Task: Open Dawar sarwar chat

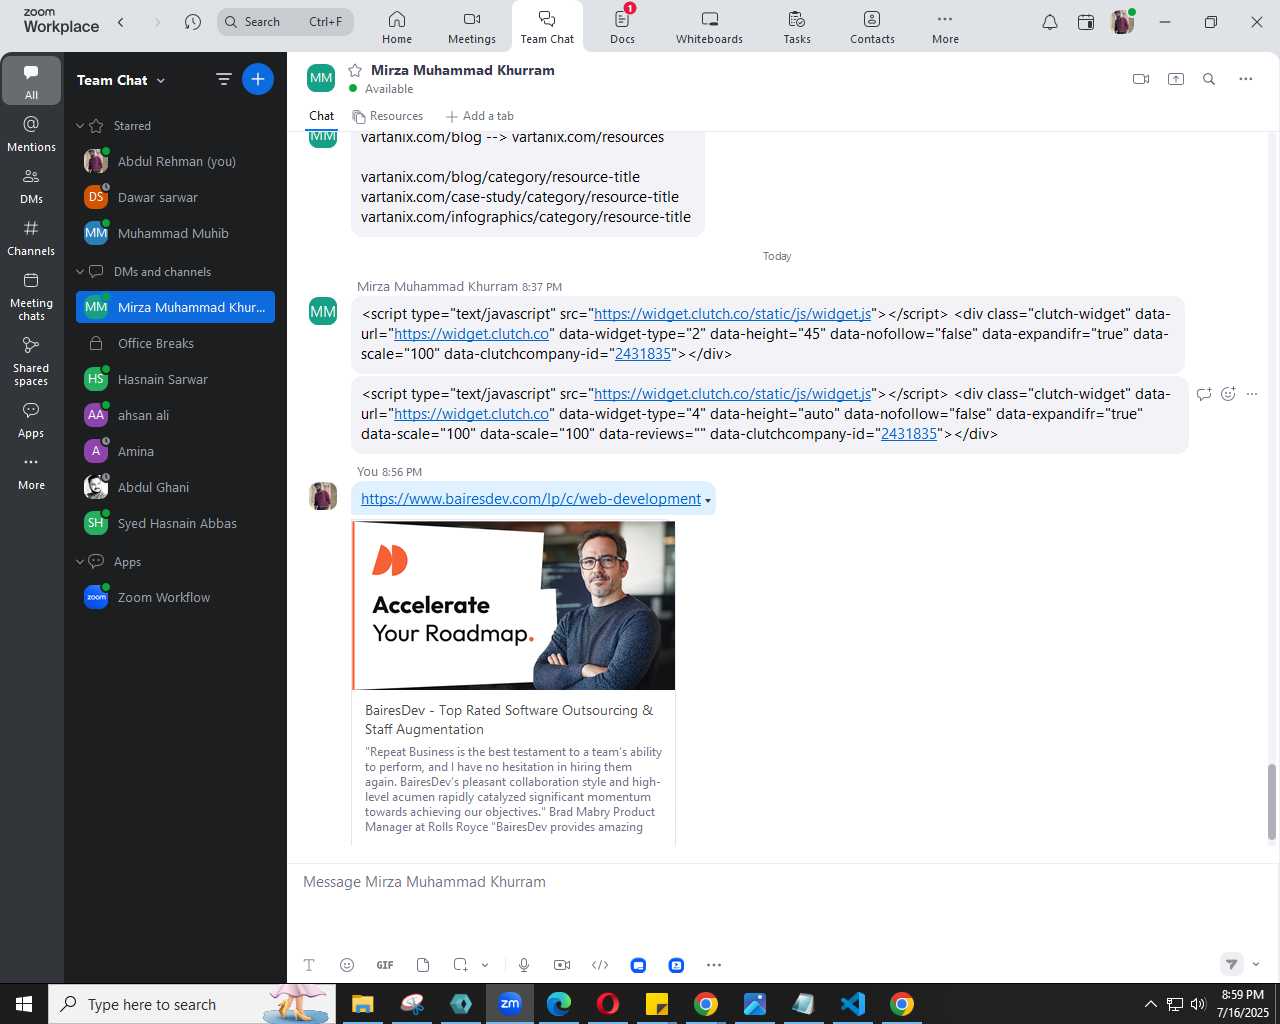Action: 175,197
